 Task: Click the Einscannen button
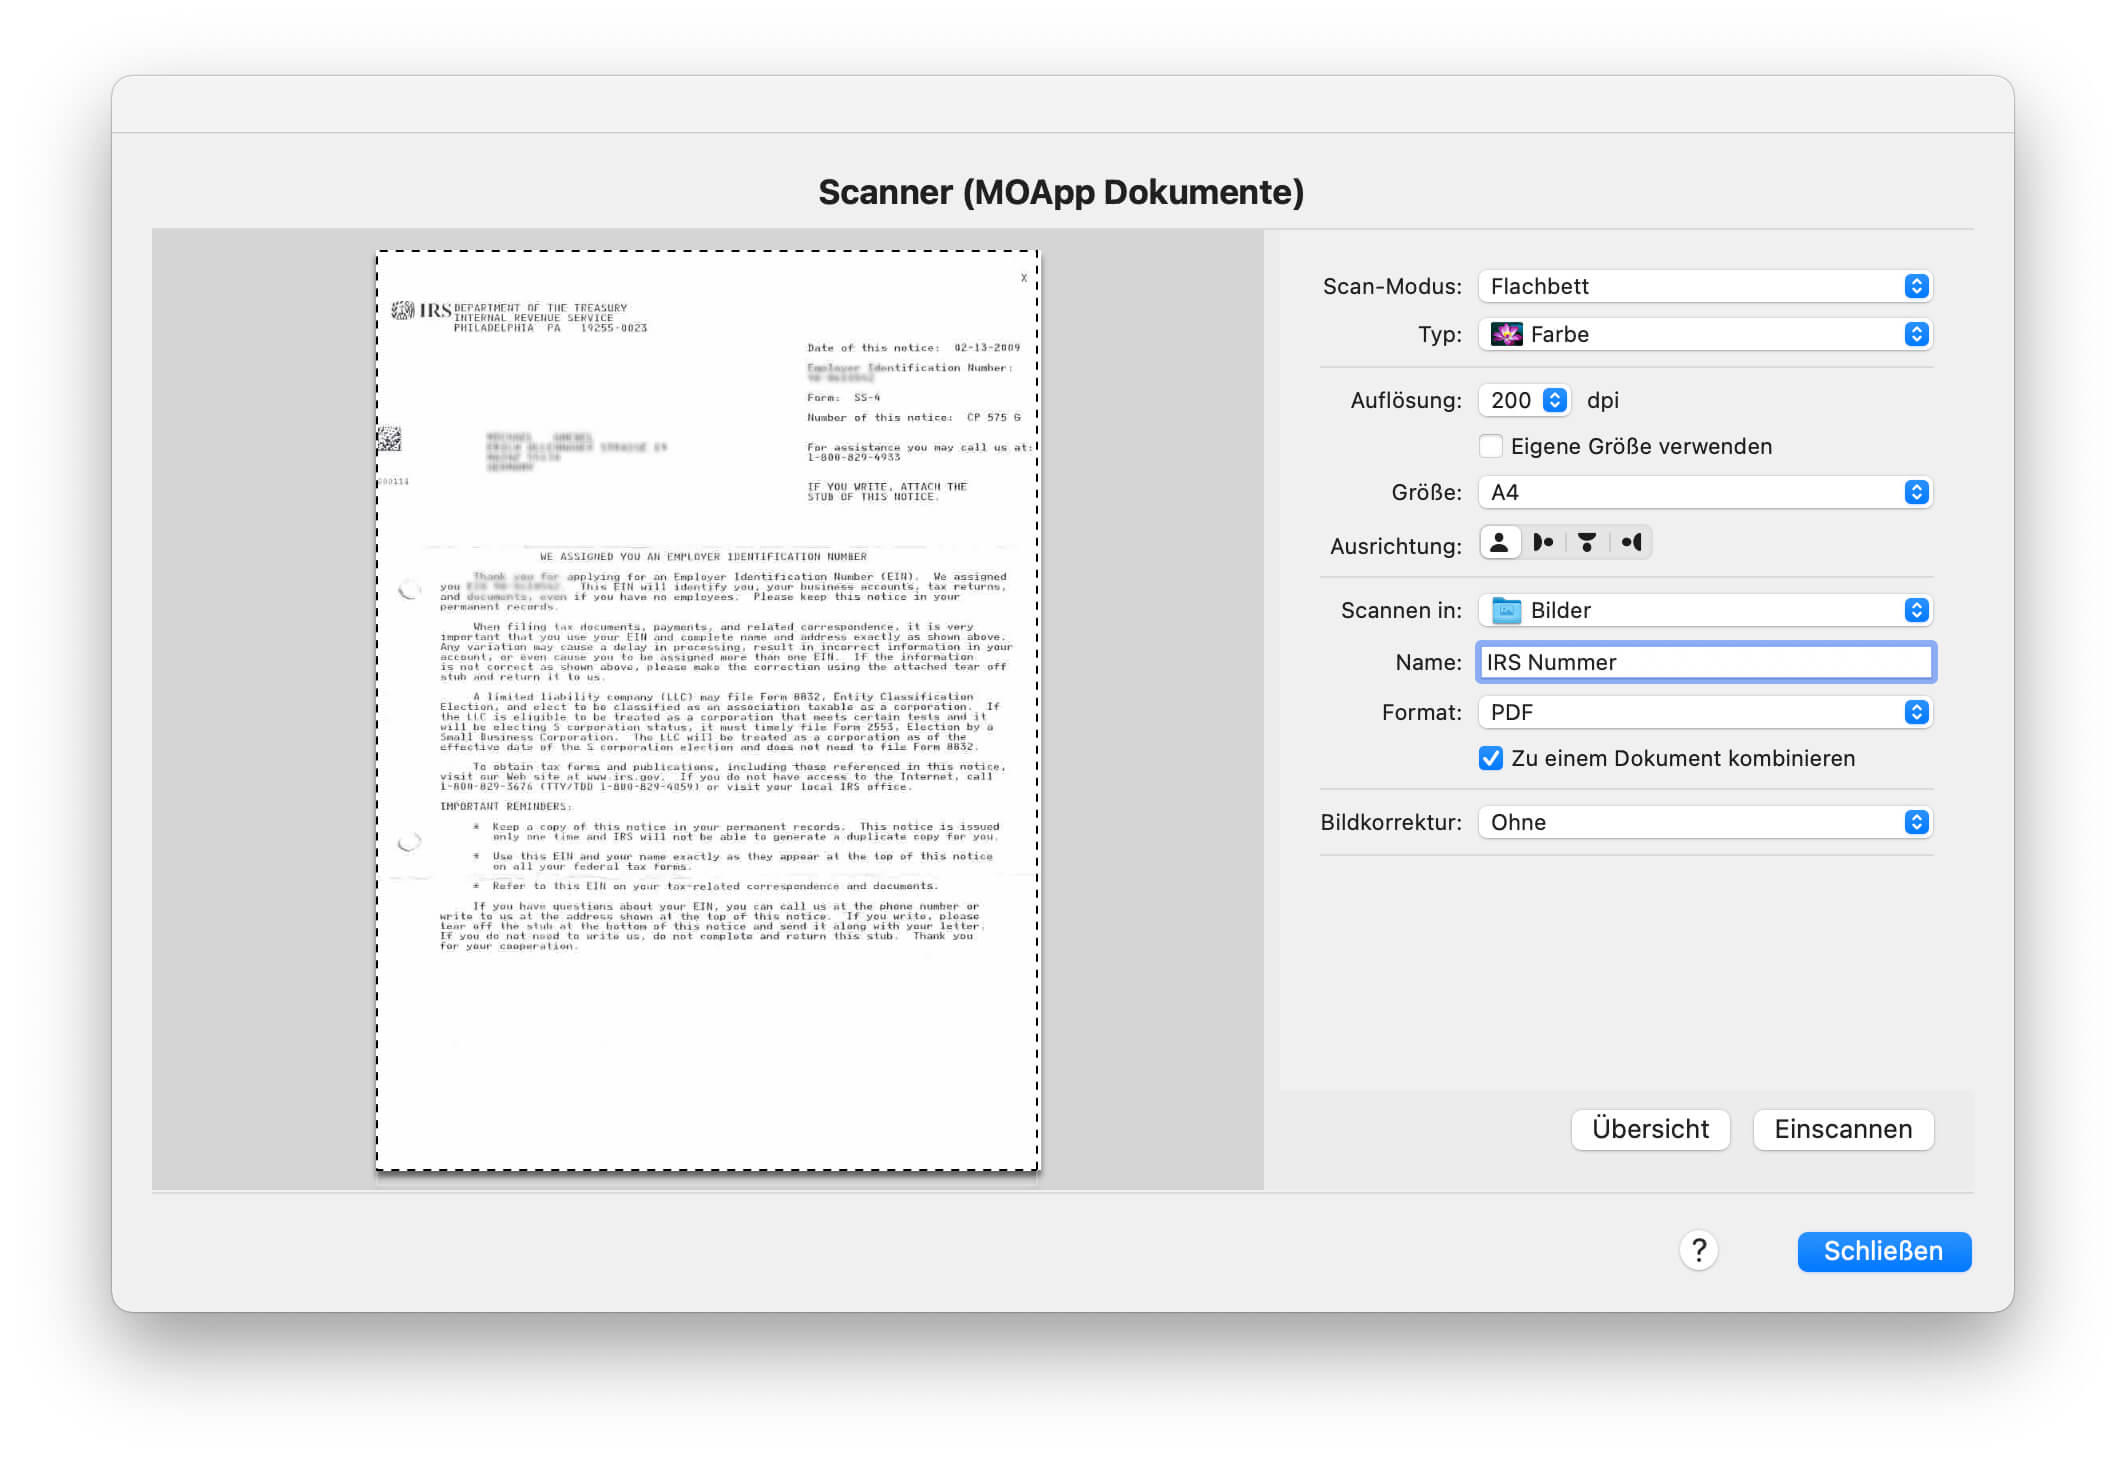coord(1843,1130)
